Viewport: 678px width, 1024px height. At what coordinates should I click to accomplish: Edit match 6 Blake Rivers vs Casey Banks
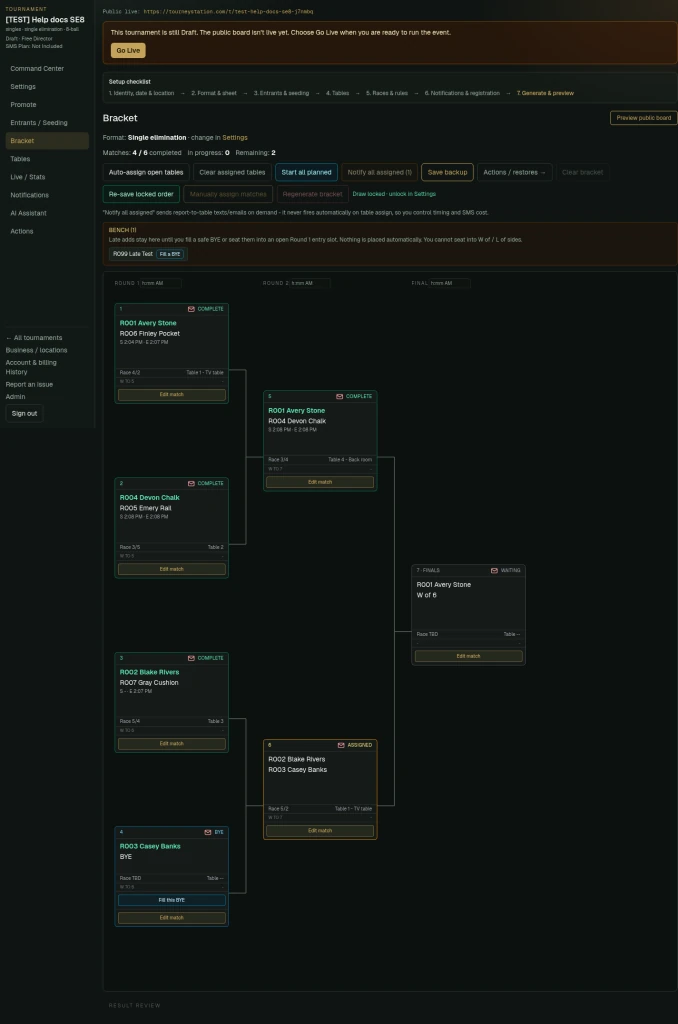coord(320,831)
